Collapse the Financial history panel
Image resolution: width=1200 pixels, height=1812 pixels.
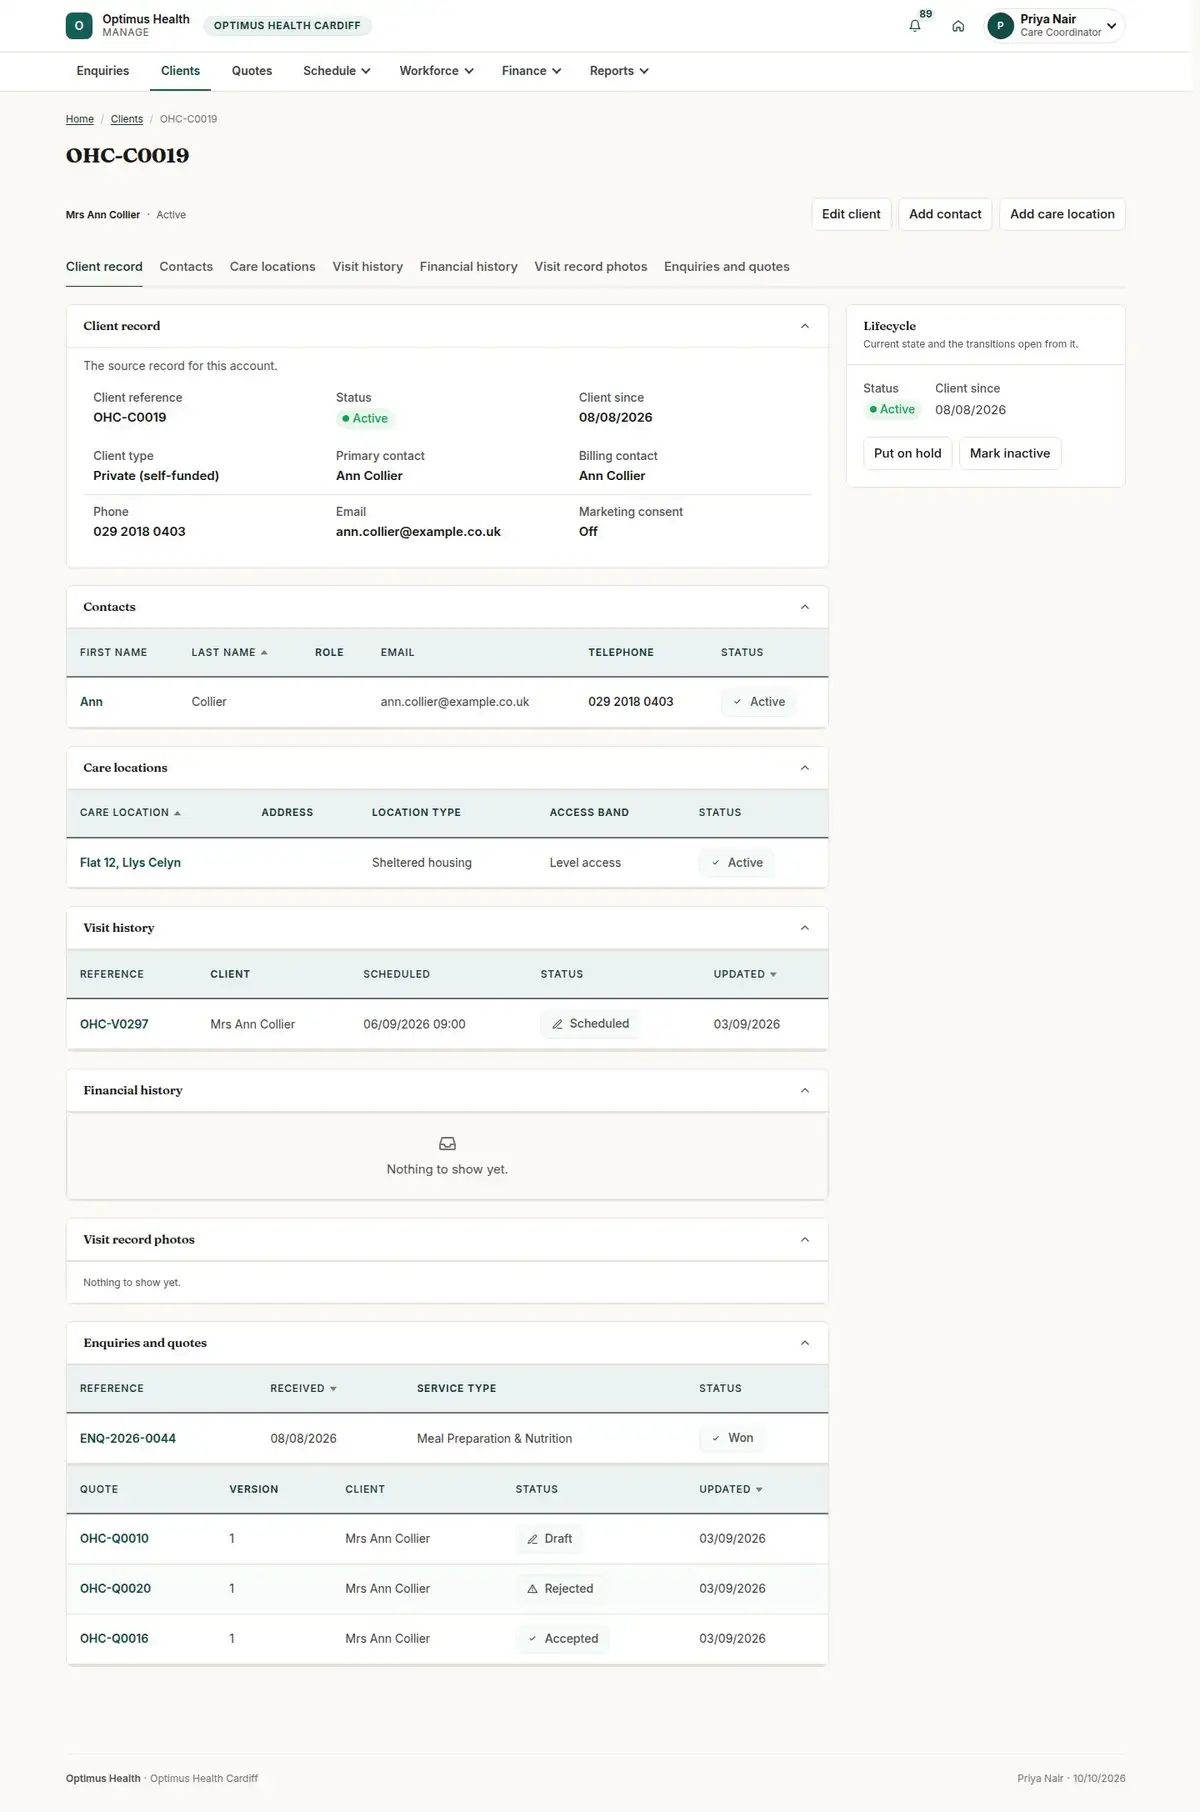(x=805, y=1090)
